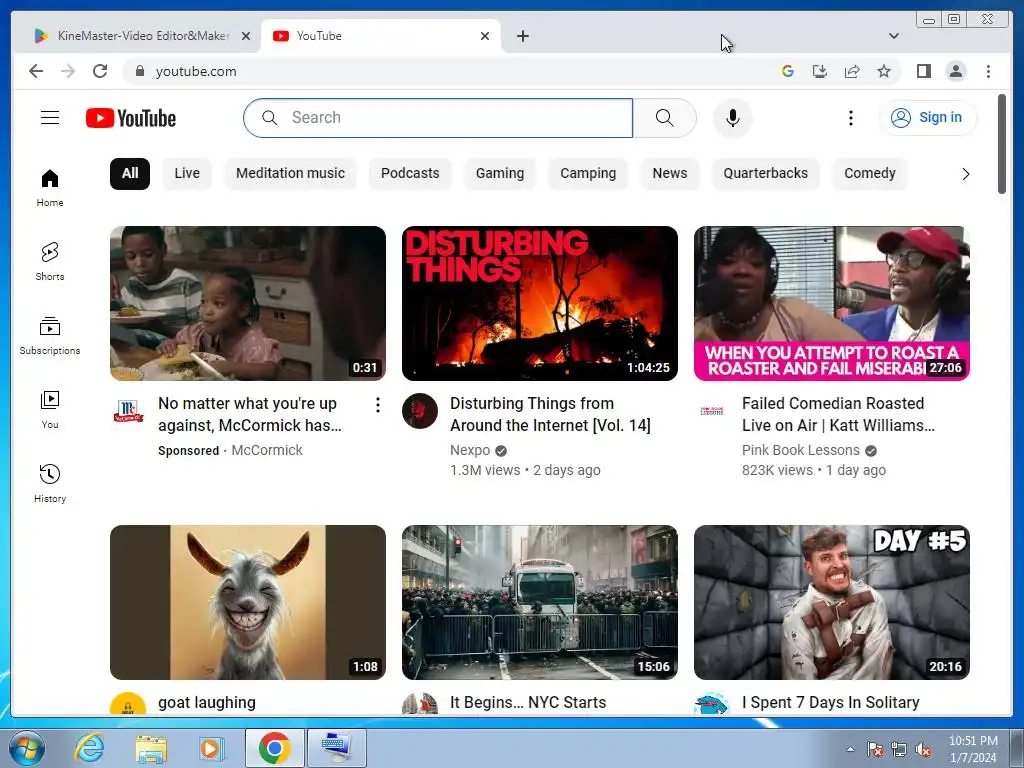Expand the tab search dropdown arrow
The width and height of the screenshot is (1024, 768).
click(x=893, y=36)
